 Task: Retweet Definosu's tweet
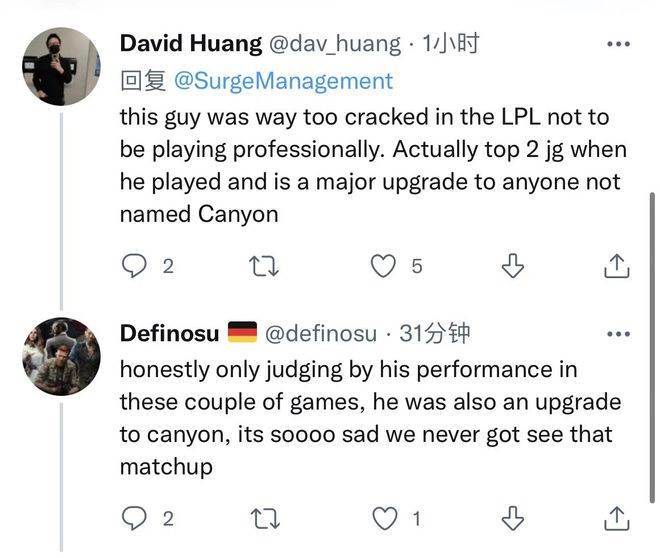tap(265, 518)
